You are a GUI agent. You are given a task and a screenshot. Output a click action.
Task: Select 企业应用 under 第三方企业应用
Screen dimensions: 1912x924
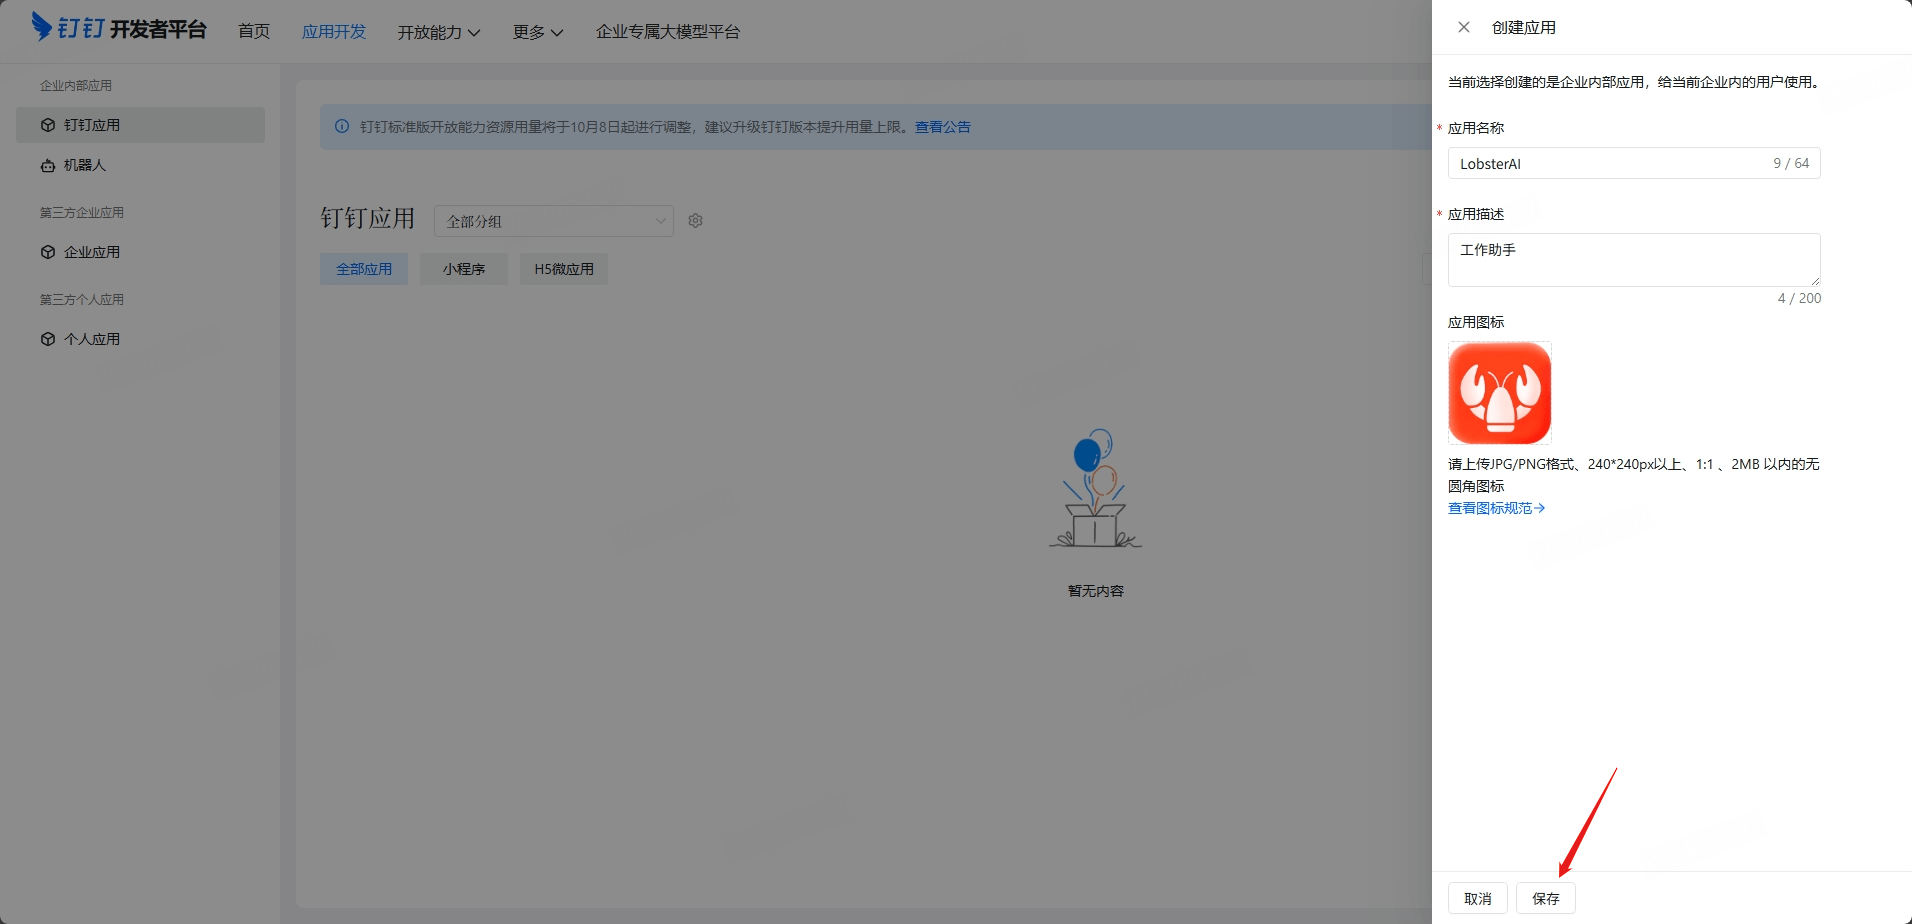[x=91, y=251]
